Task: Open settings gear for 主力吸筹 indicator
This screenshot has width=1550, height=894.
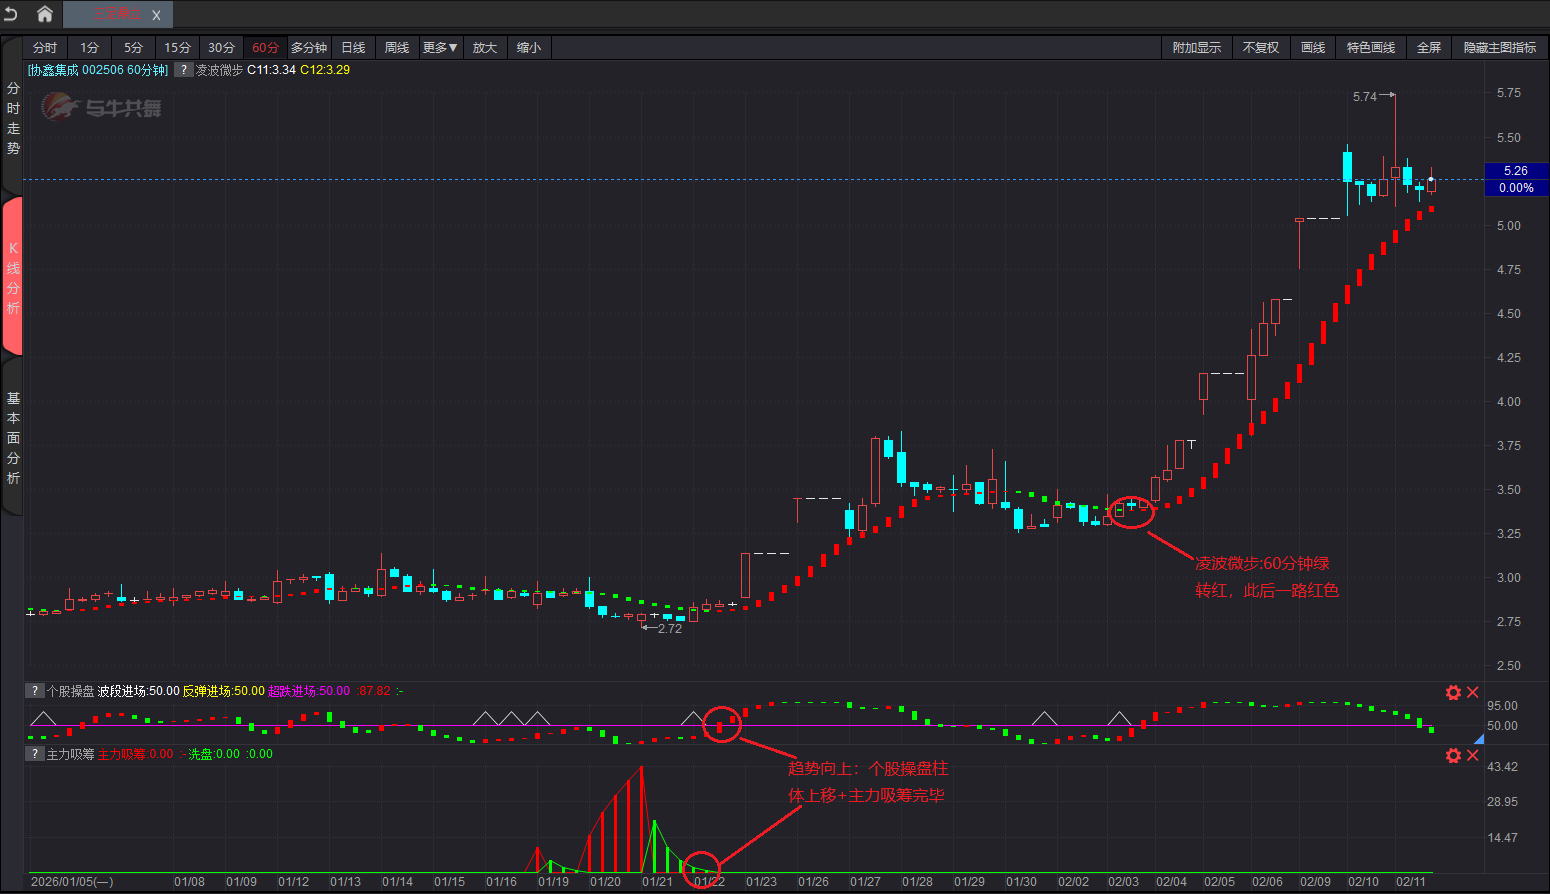Action: click(x=1453, y=755)
